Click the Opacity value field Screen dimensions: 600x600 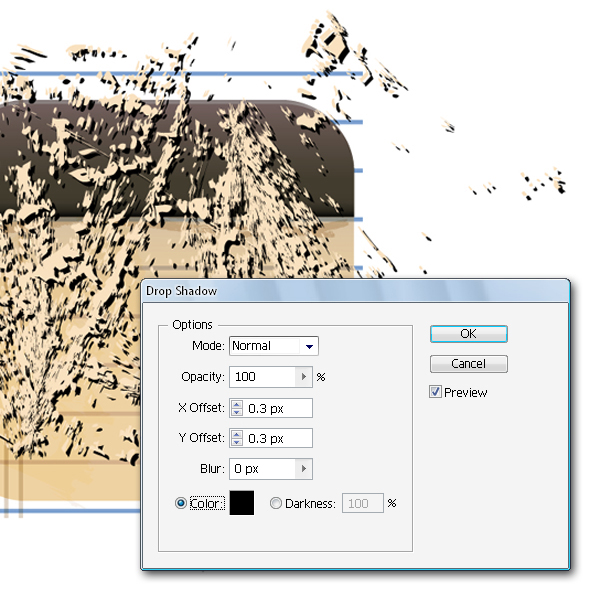262,377
